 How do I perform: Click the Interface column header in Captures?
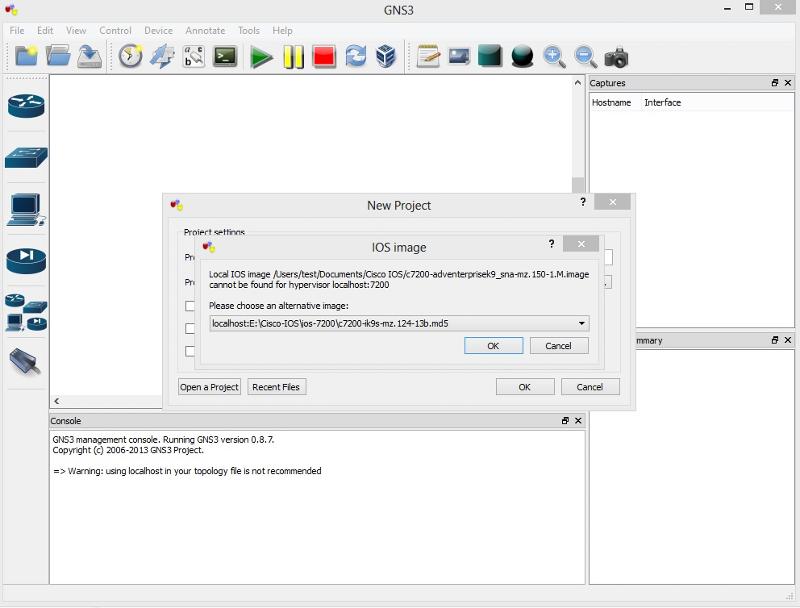click(x=663, y=103)
